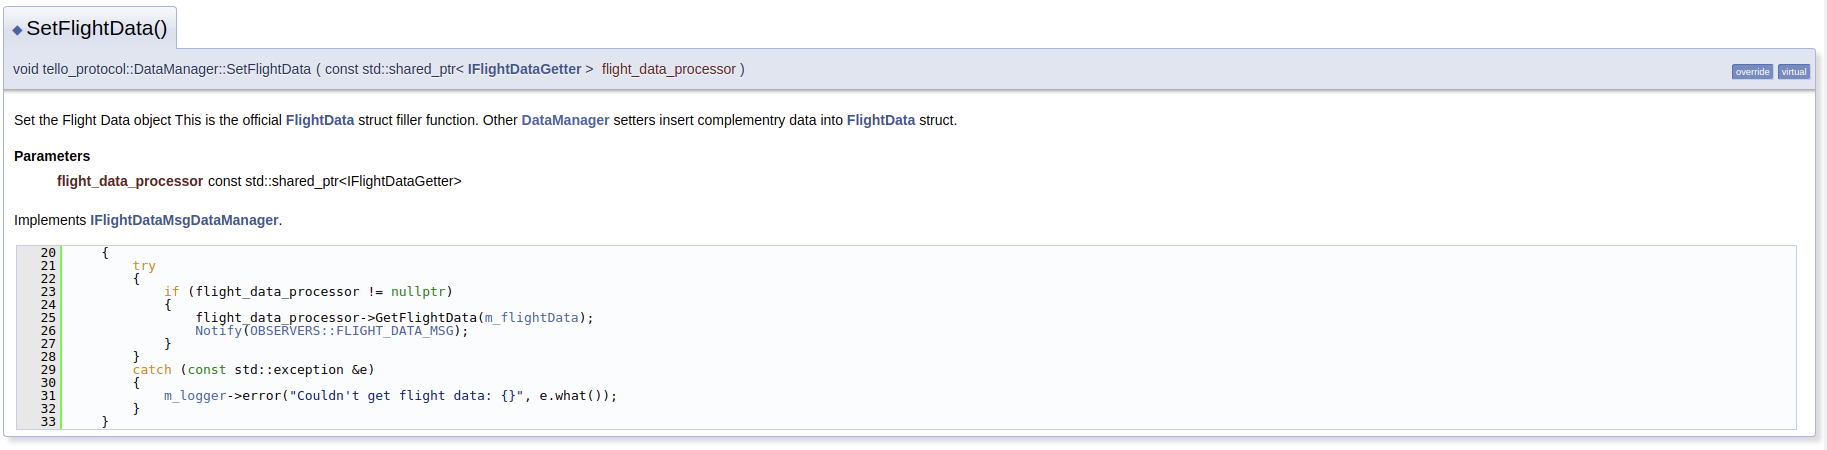1827x450 pixels.
Task: Click the m_flightData member link
Action: click(x=531, y=318)
